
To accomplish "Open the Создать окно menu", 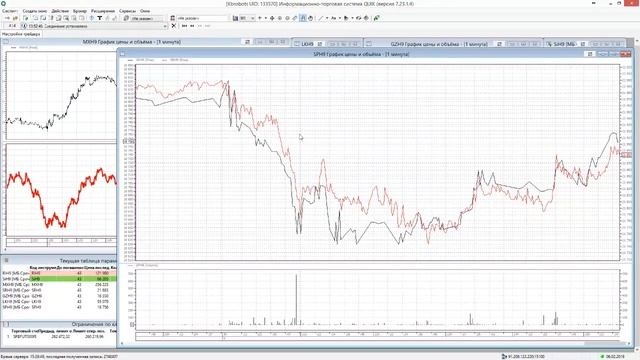I will [x=34, y=11].
